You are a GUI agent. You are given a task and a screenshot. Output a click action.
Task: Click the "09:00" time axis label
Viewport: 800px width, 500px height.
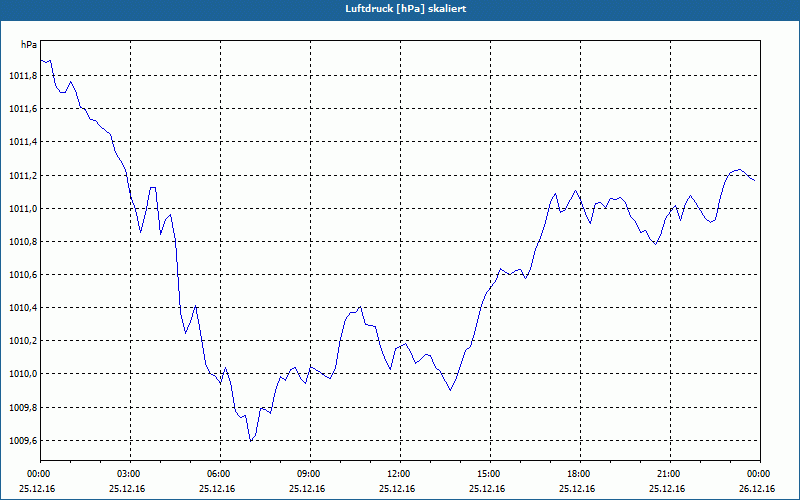coord(307,474)
